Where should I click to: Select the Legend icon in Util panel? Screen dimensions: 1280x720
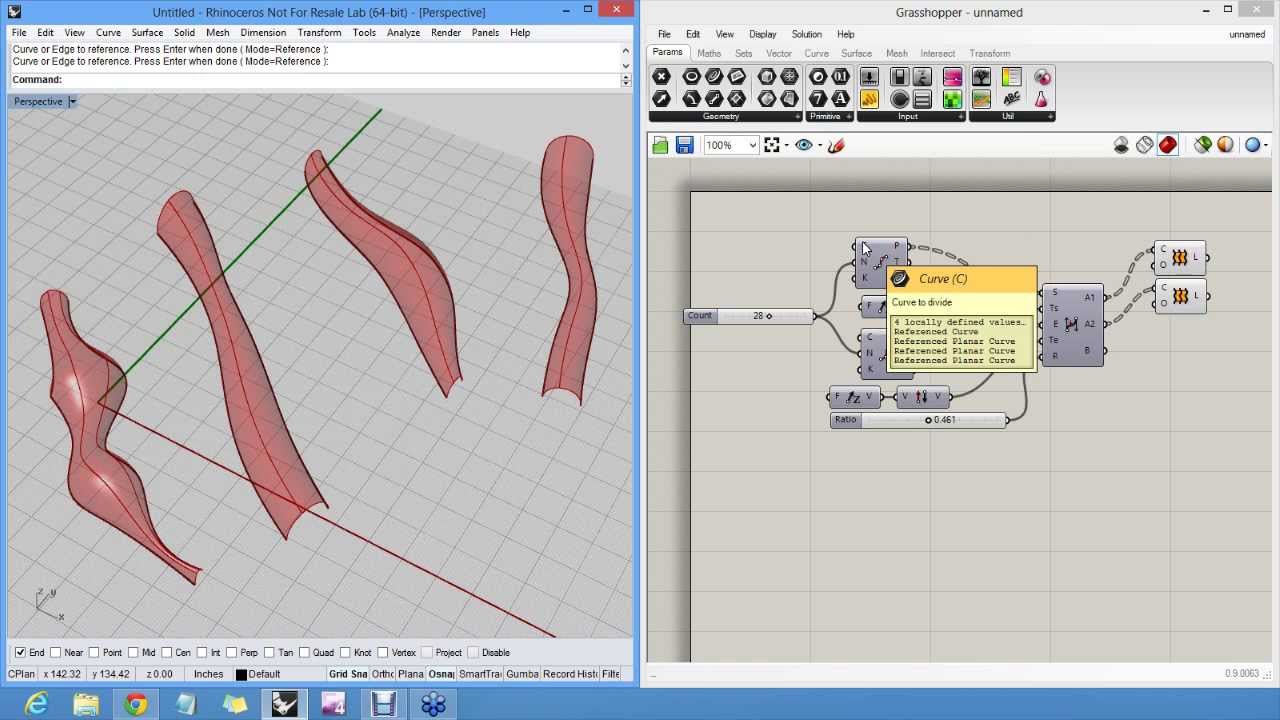(x=1011, y=77)
